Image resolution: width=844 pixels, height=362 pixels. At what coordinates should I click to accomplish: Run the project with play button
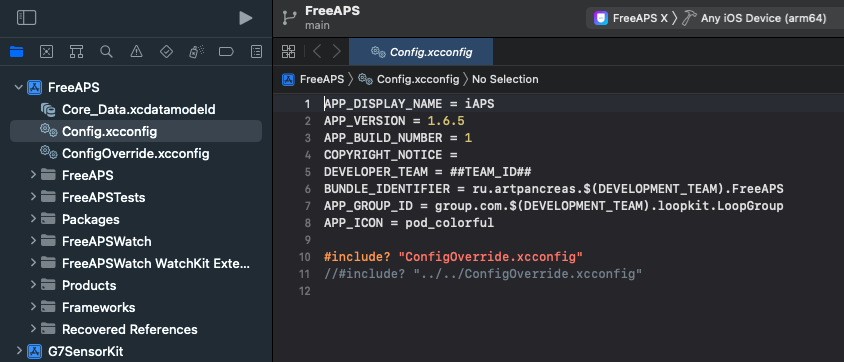point(245,18)
